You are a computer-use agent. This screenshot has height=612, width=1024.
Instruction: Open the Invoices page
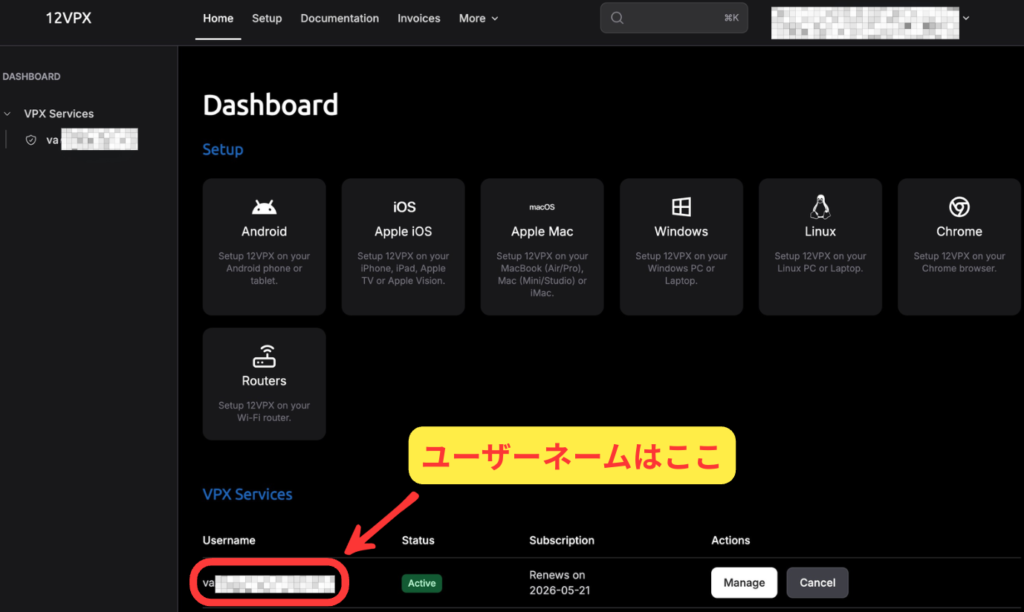(418, 18)
